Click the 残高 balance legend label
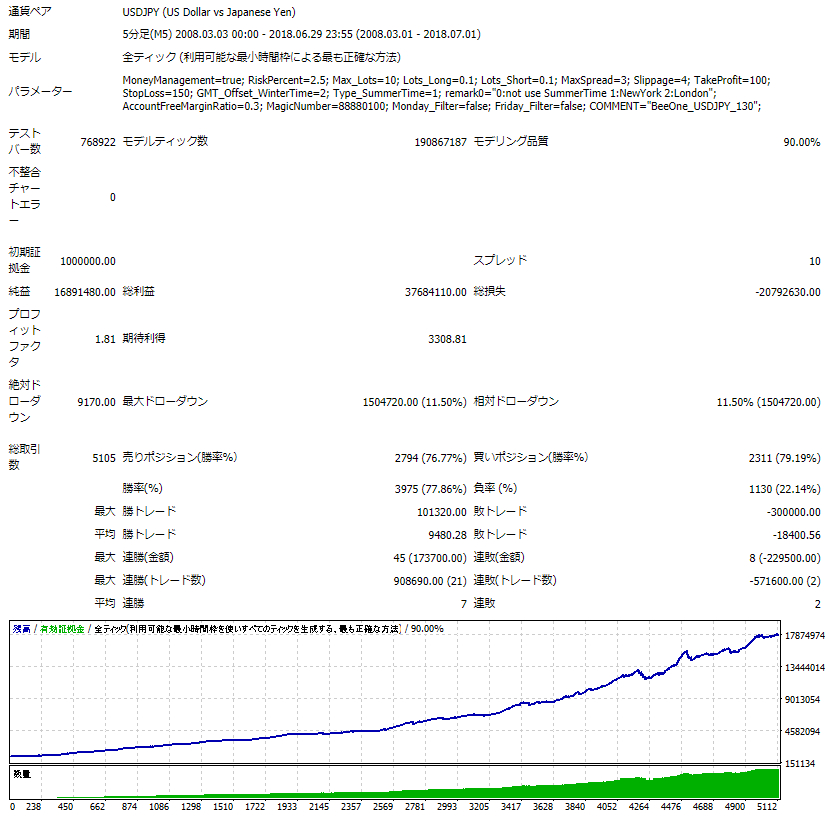This screenshot has width=829, height=818. point(22,629)
